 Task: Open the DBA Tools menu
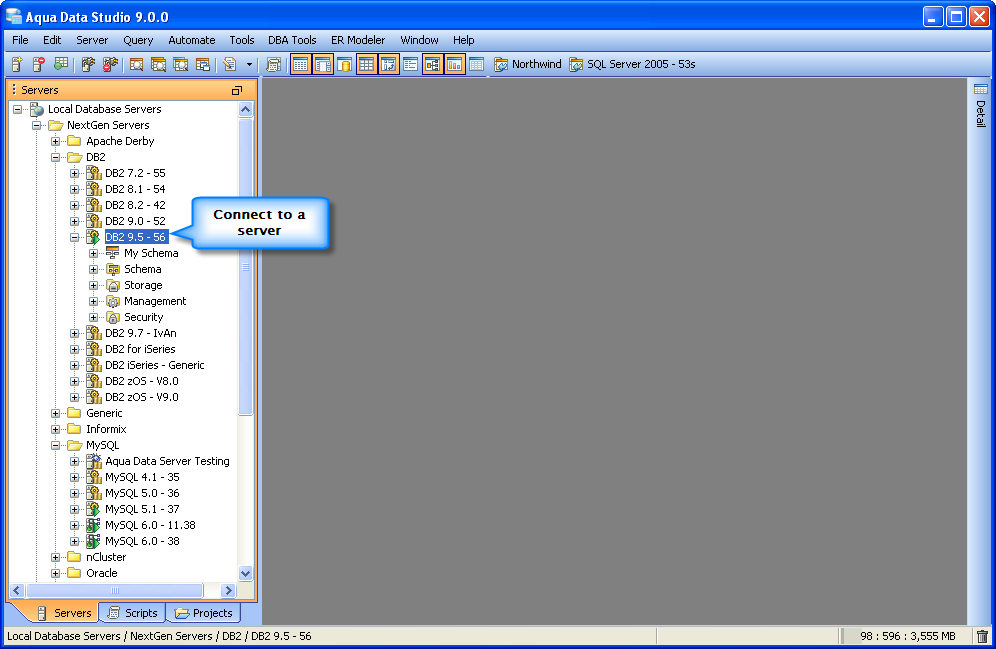pyautogui.click(x=292, y=40)
